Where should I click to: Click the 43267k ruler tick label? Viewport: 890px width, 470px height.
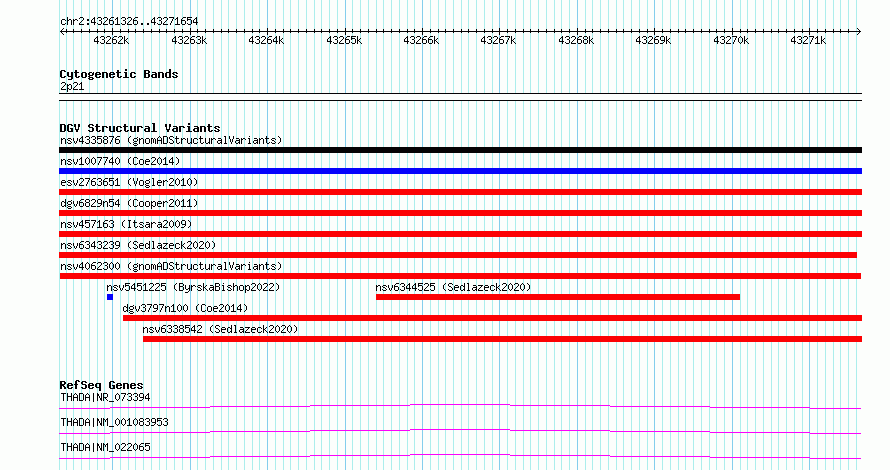coord(498,41)
